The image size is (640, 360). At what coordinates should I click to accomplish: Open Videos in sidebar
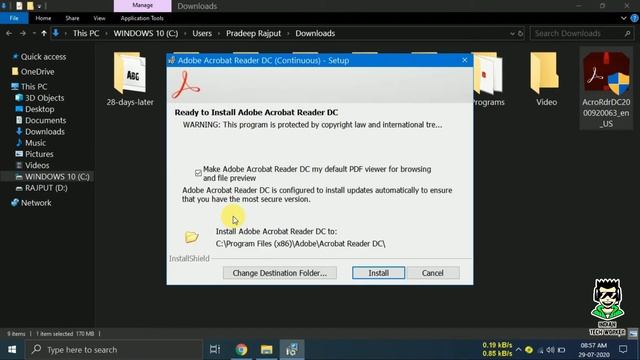click(x=37, y=165)
